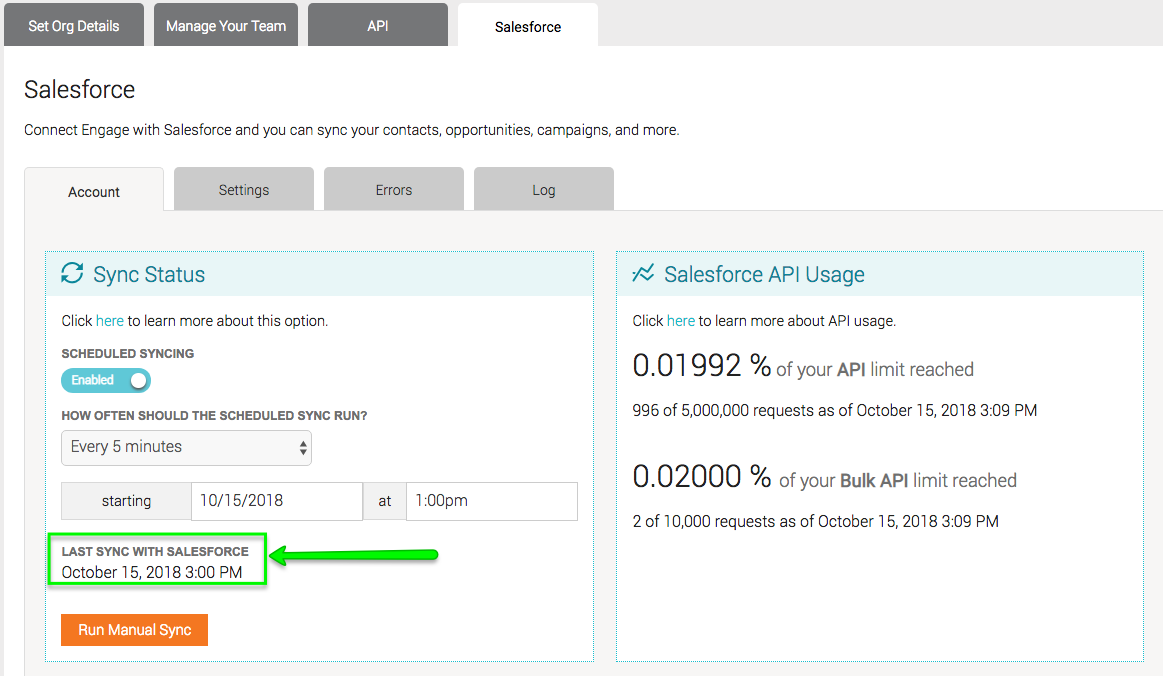The width and height of the screenshot is (1163, 676).
Task: Click the start time field 1:00pm
Action: (492, 501)
